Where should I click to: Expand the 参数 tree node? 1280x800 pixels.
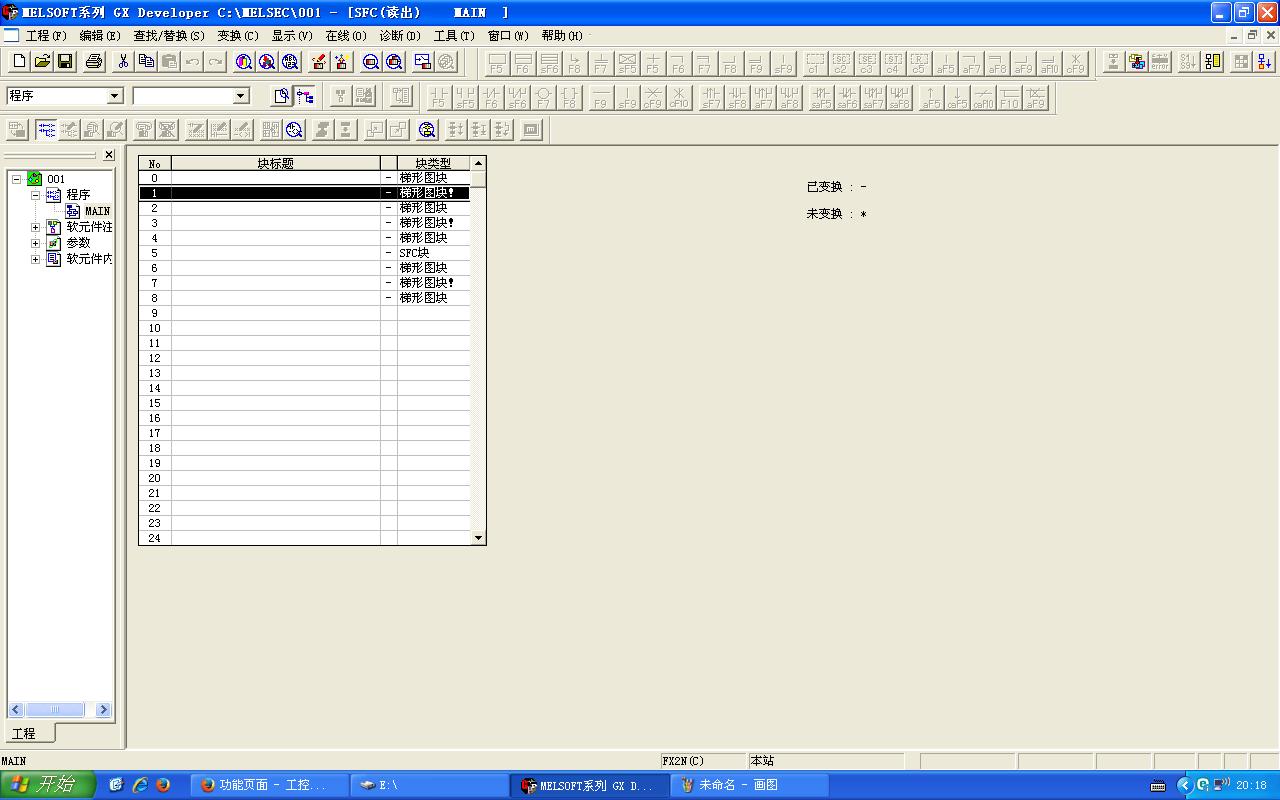(36, 243)
